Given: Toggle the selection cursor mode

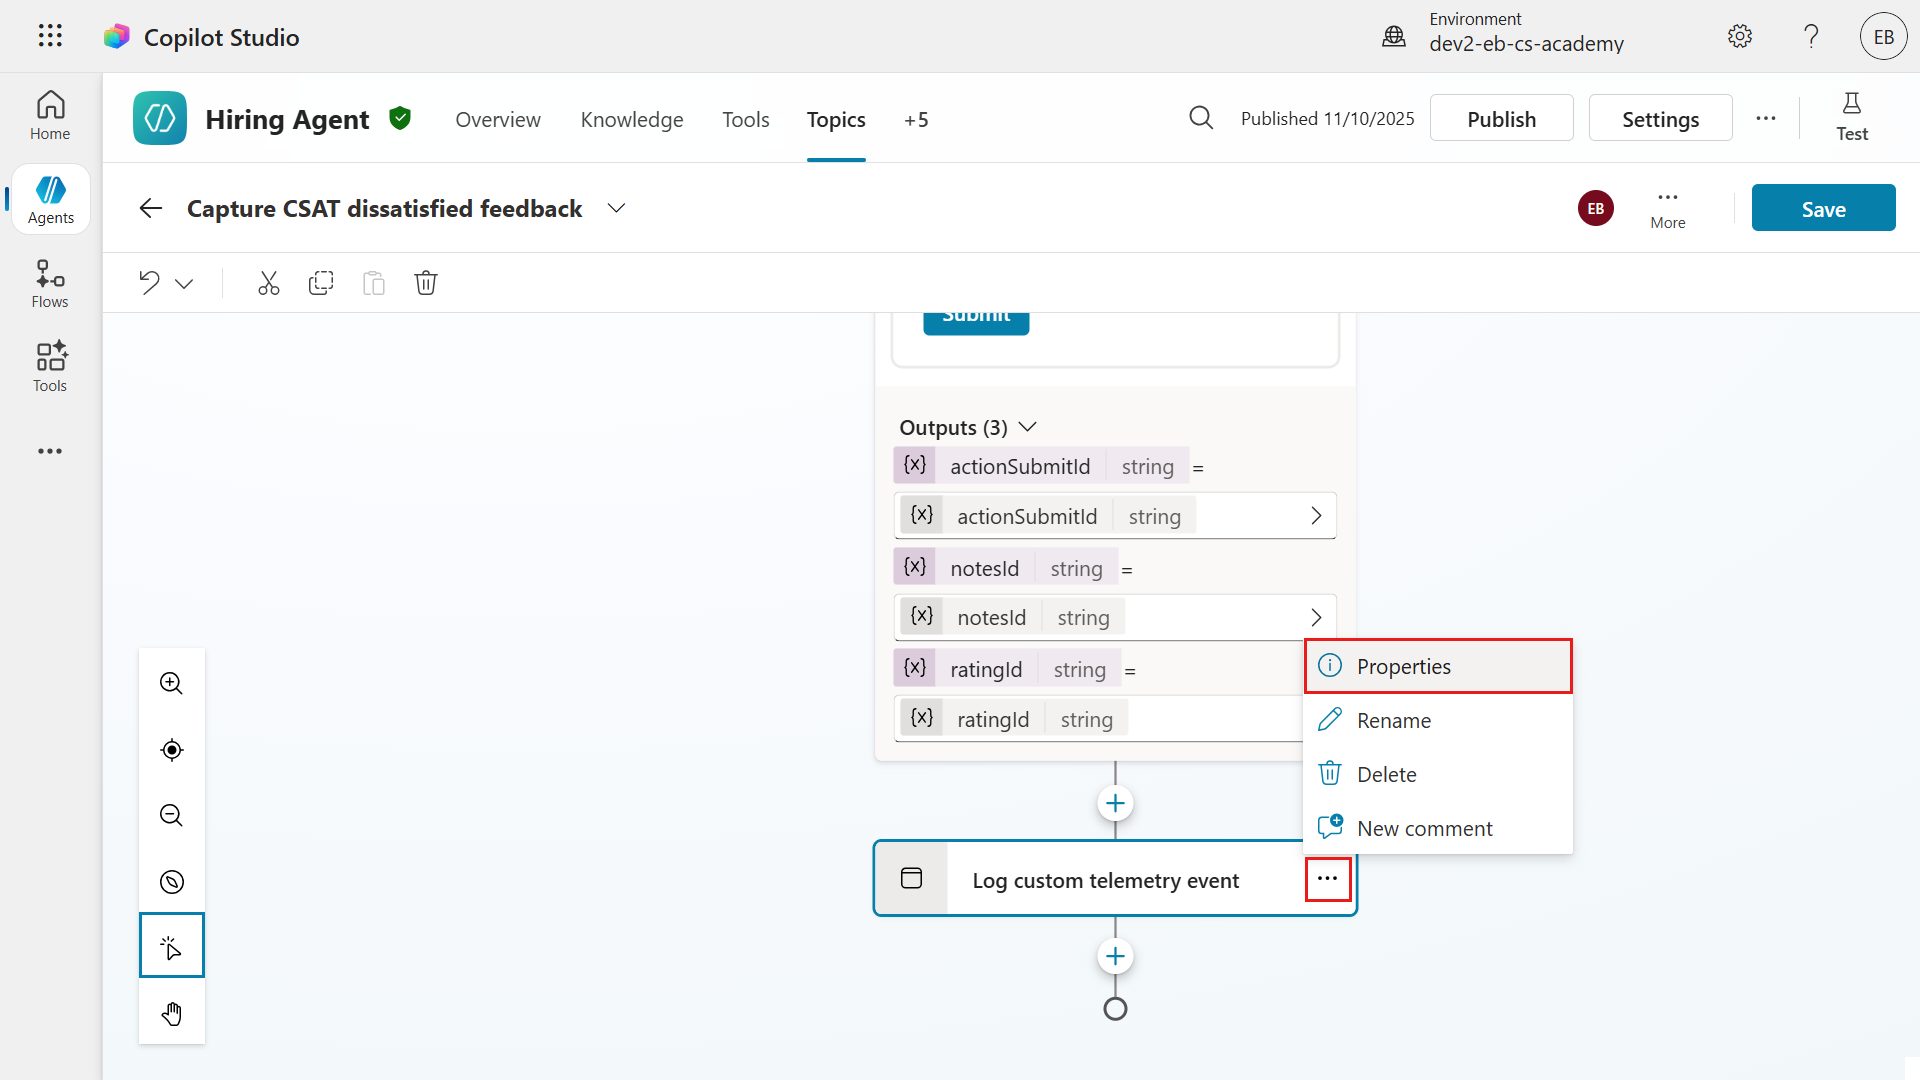Looking at the screenshot, I should pyautogui.click(x=171, y=946).
